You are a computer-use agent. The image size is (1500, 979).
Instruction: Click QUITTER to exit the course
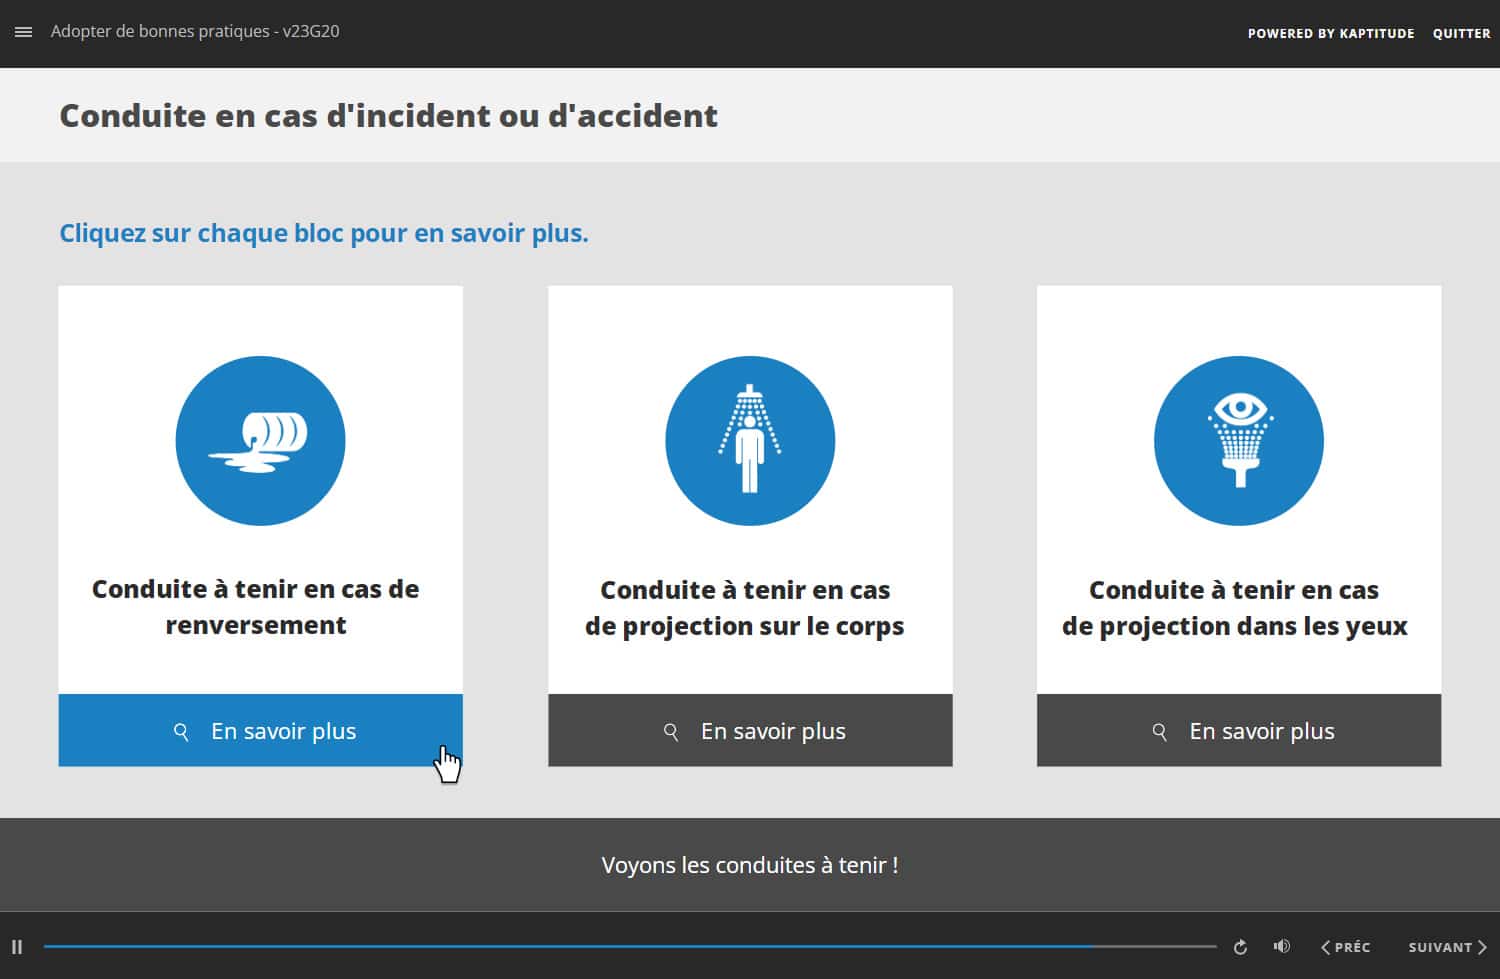(x=1461, y=34)
